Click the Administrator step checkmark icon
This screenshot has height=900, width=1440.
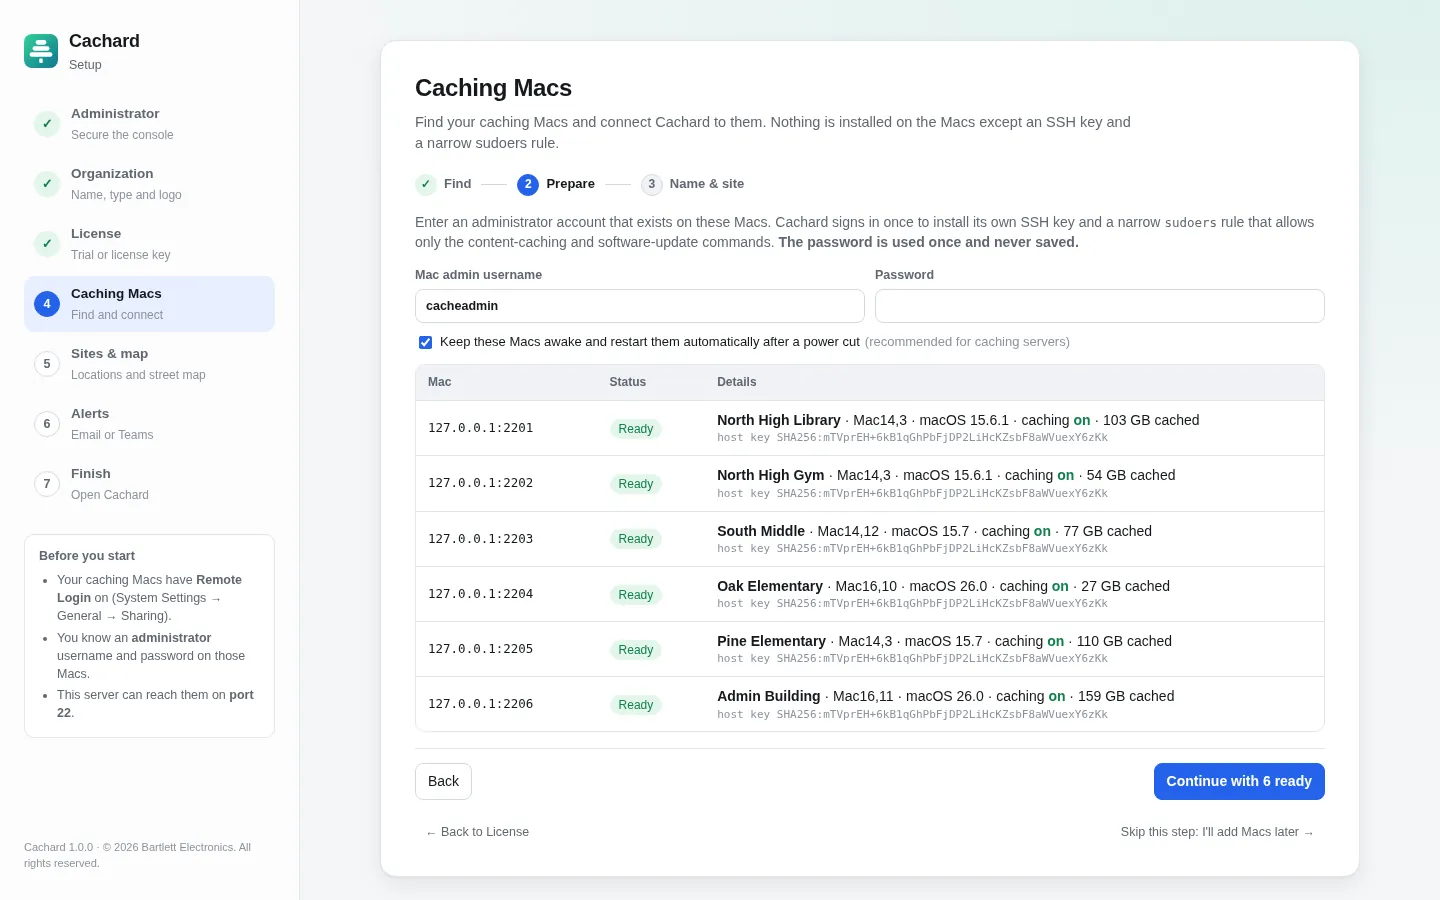click(x=47, y=124)
